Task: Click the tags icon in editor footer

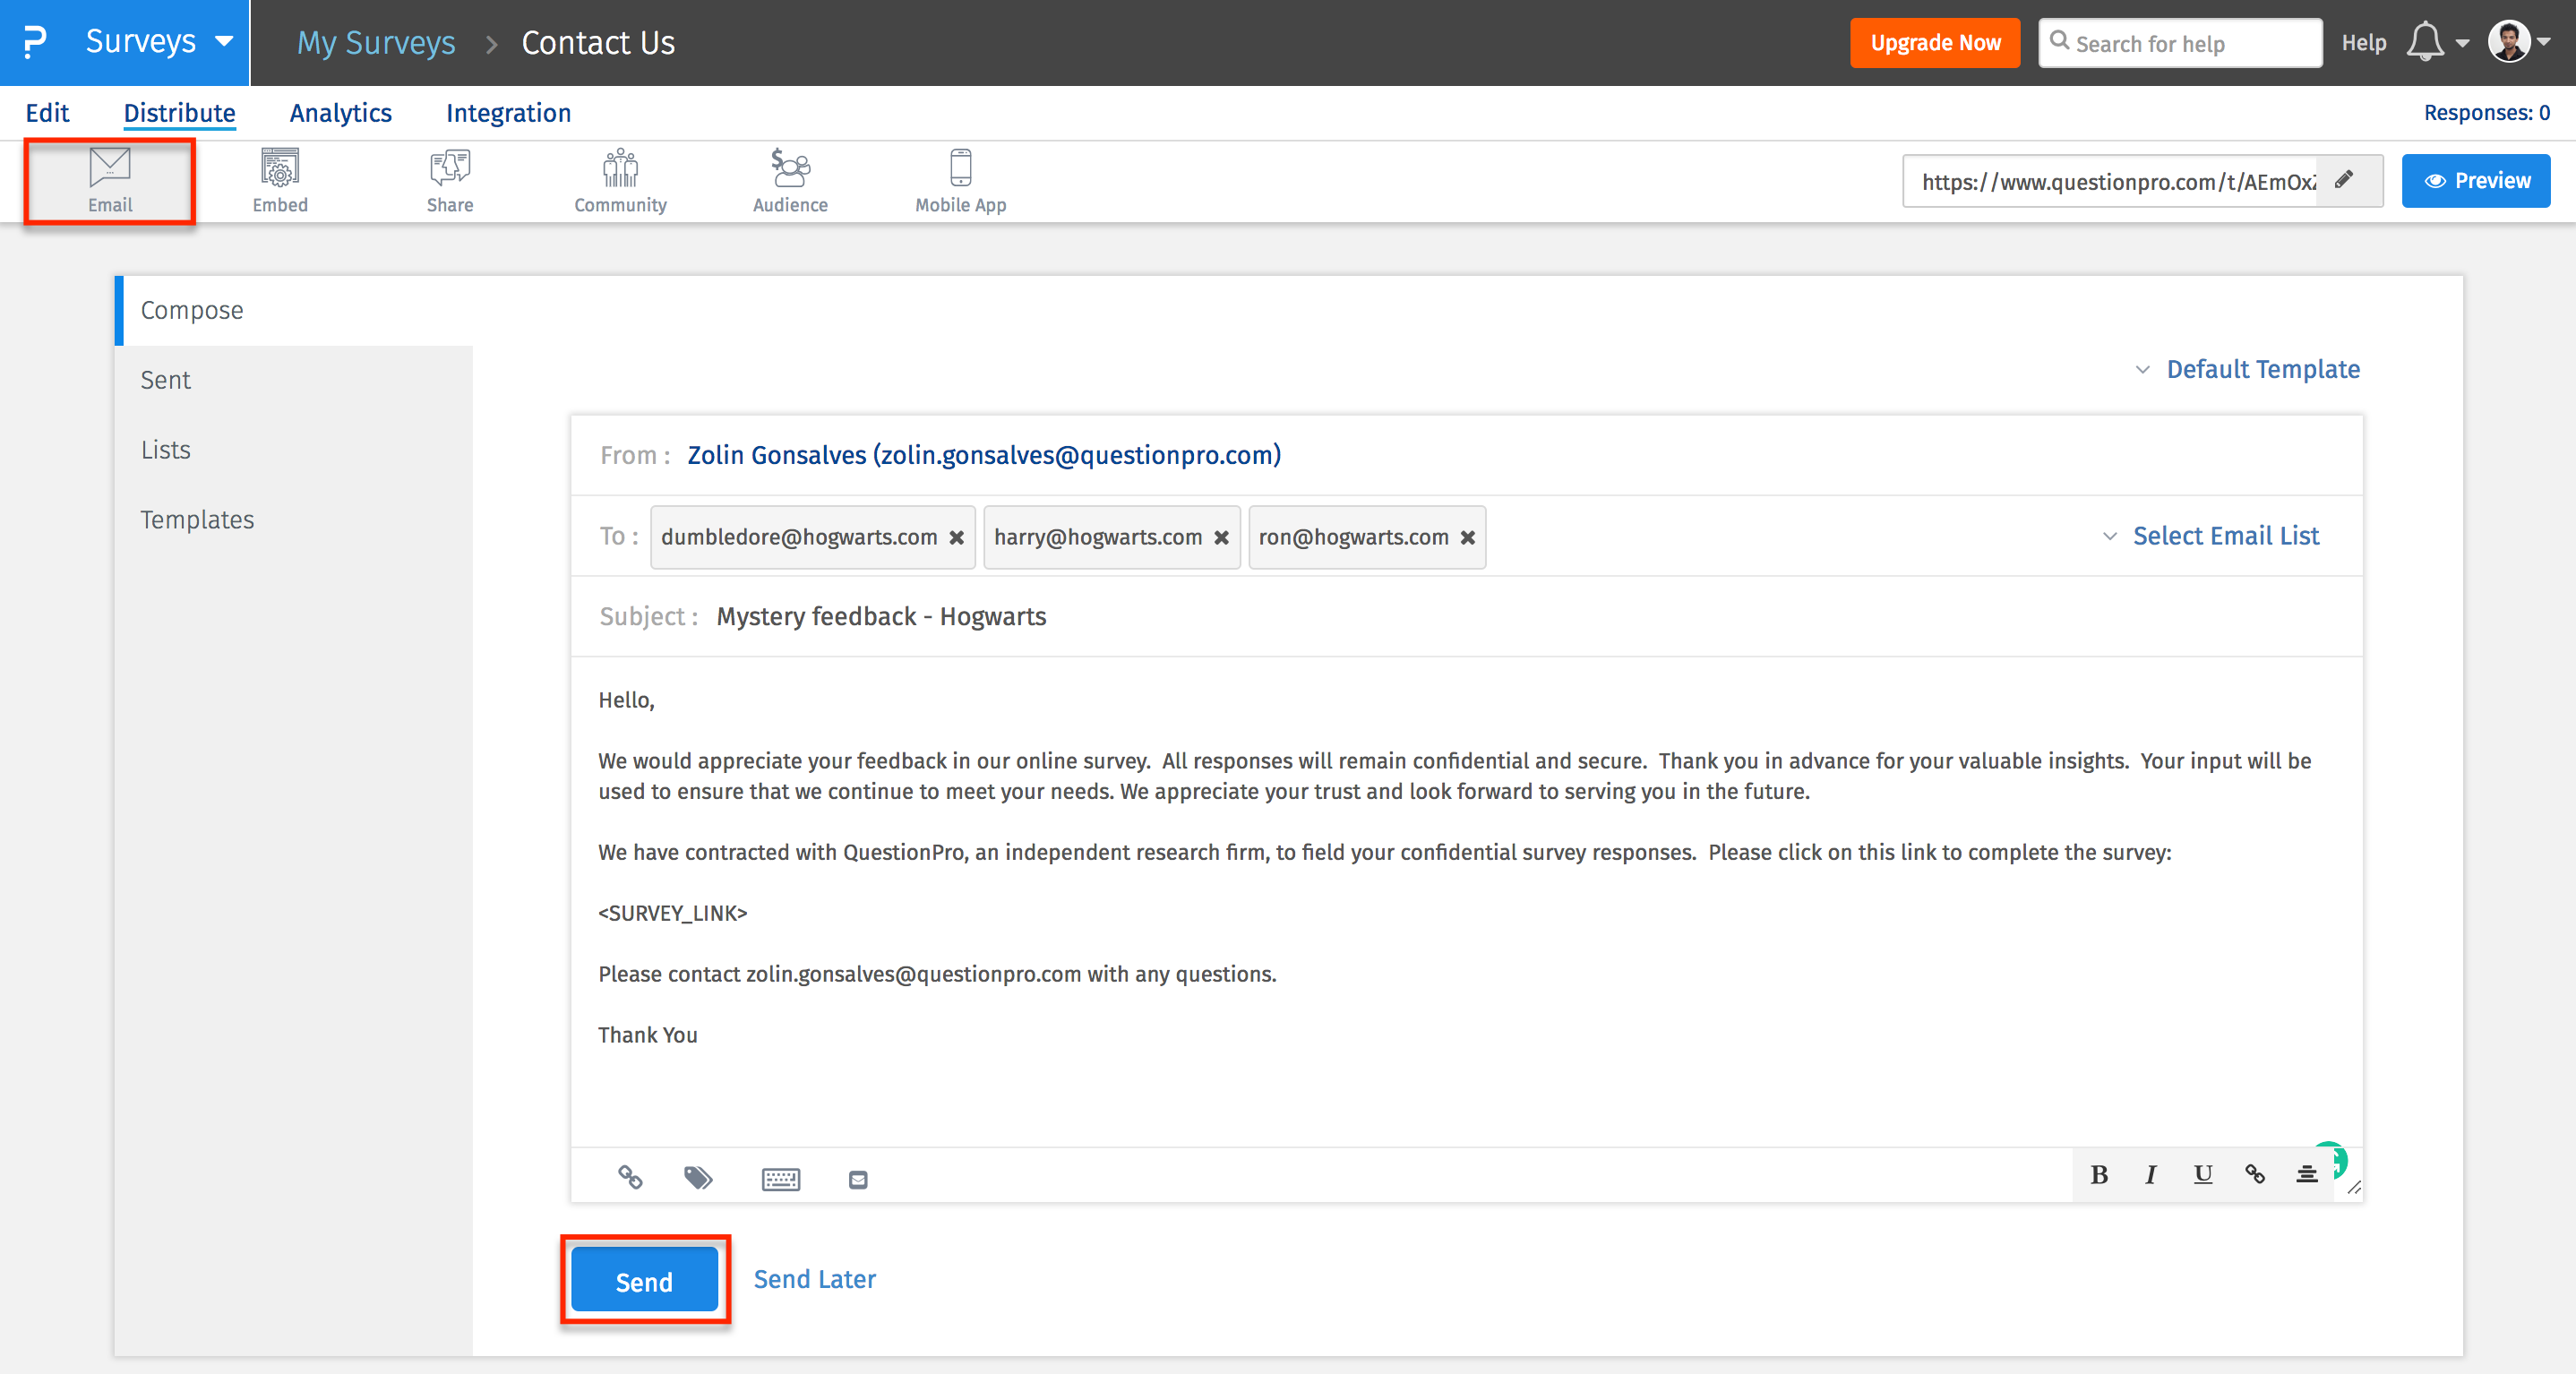Action: 698,1178
